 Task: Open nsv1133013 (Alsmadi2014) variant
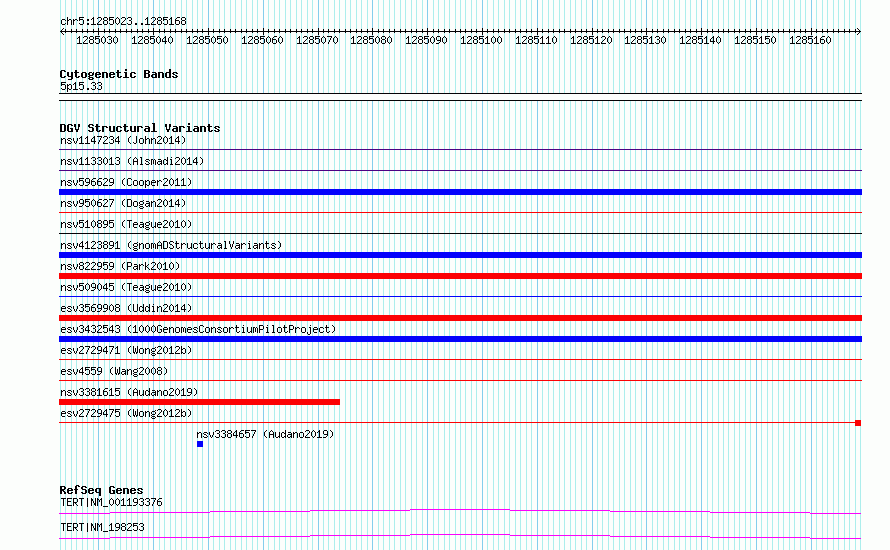click(132, 161)
